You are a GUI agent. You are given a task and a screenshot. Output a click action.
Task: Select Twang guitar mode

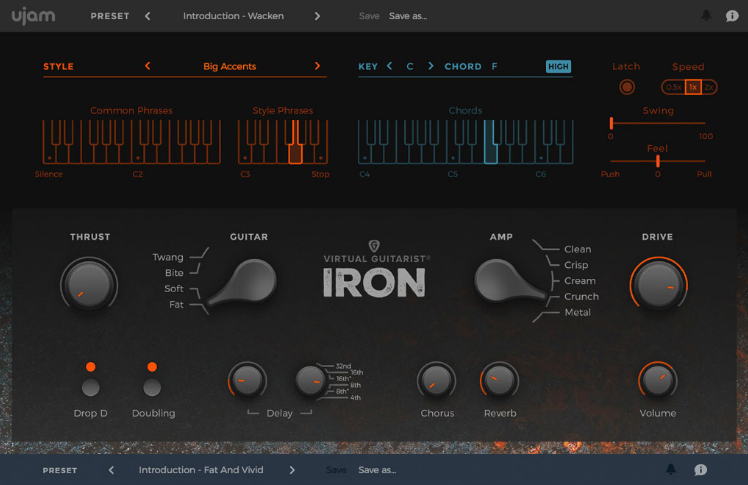point(167,257)
